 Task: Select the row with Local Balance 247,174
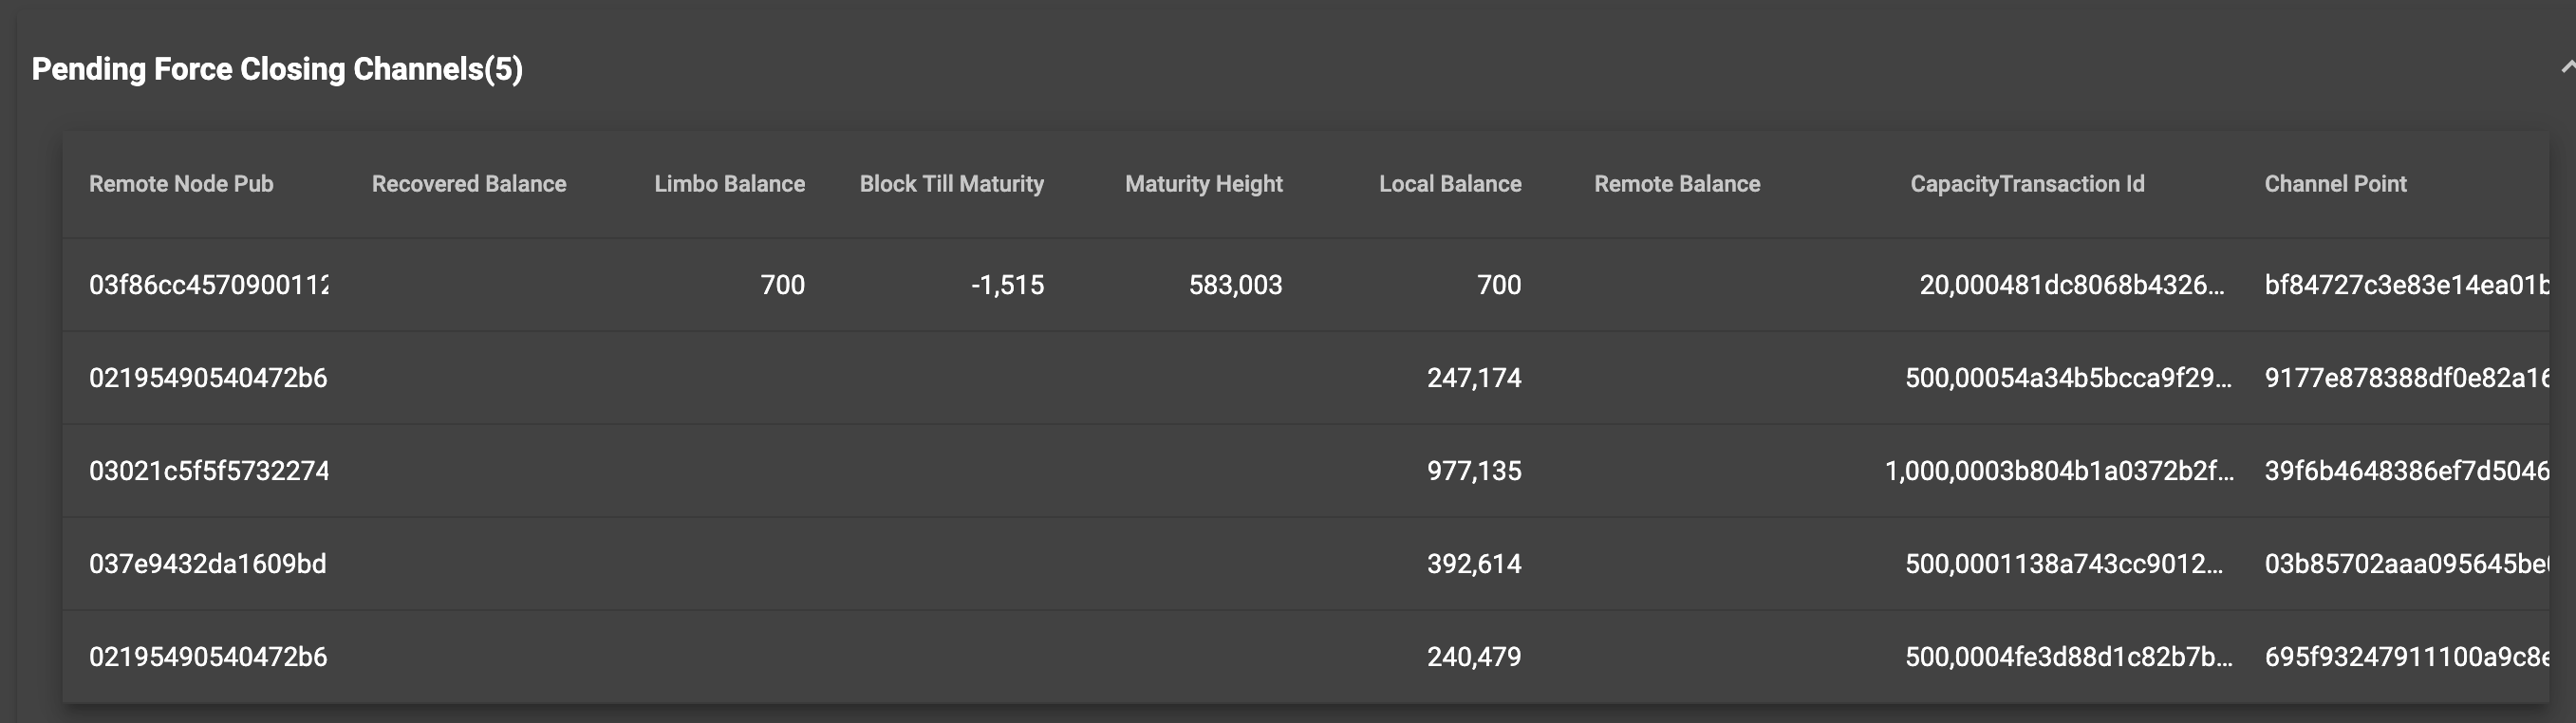click(1474, 378)
